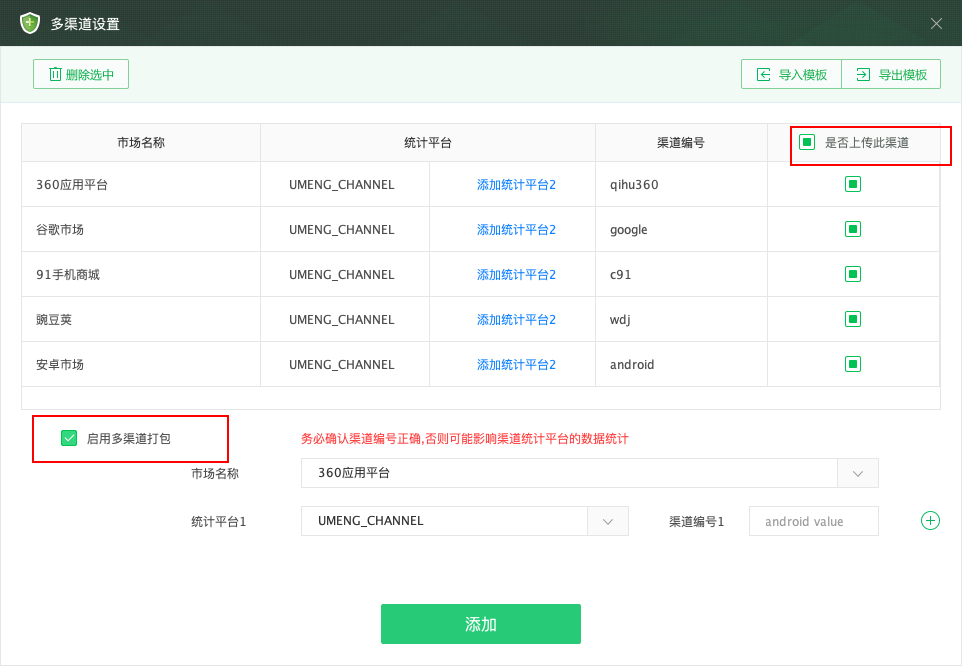
Task: Click the import arrow icon beside 导入模板
Action: (x=763, y=74)
